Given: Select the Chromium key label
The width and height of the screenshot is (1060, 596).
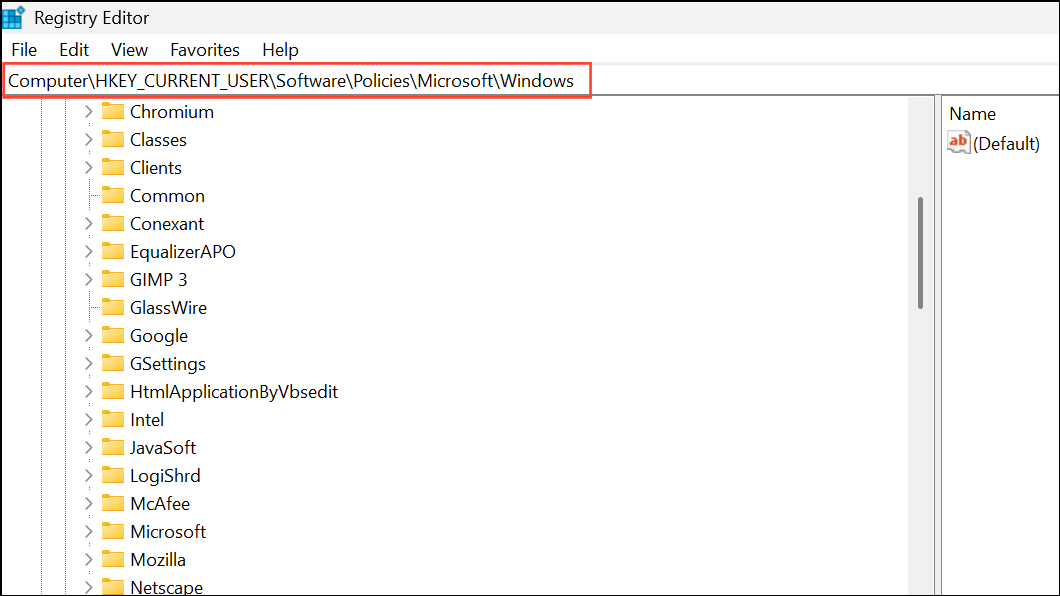Looking at the screenshot, I should click(172, 112).
